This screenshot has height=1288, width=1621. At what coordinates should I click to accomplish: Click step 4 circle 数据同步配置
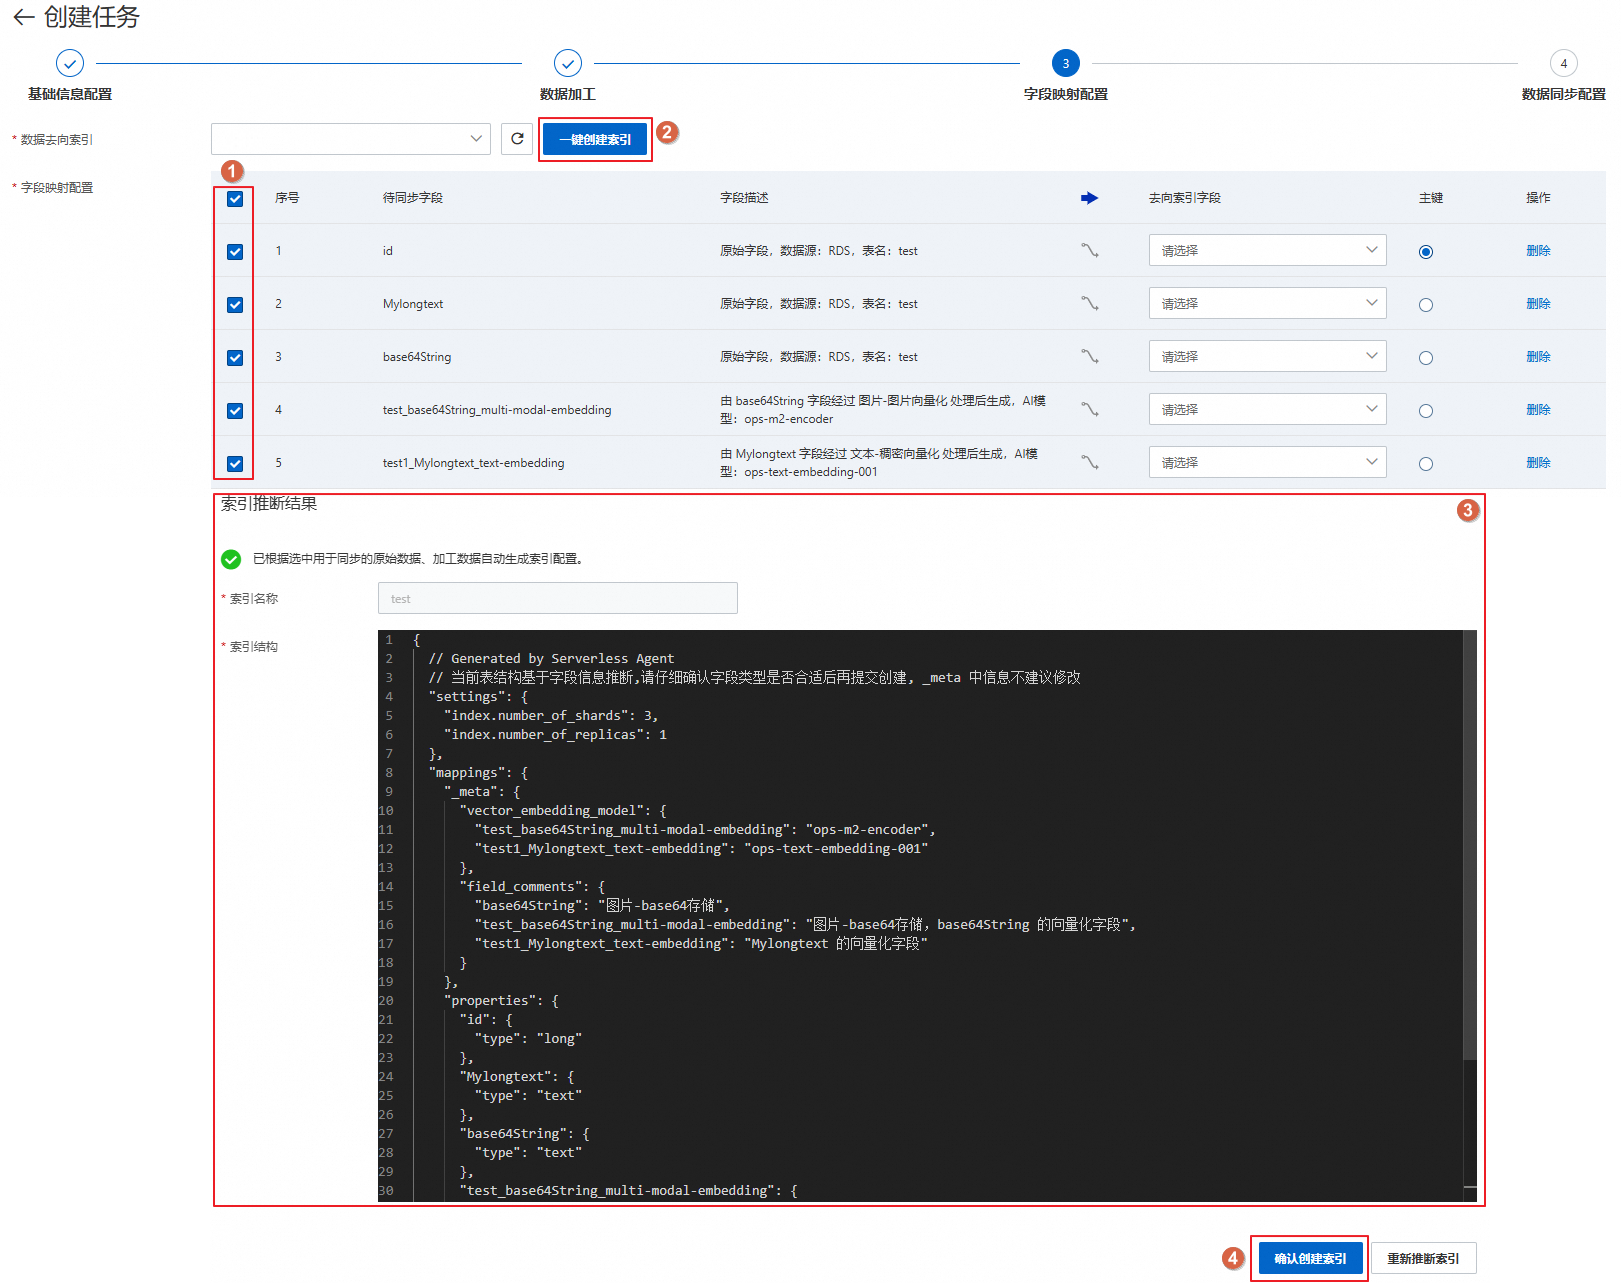point(1564,63)
